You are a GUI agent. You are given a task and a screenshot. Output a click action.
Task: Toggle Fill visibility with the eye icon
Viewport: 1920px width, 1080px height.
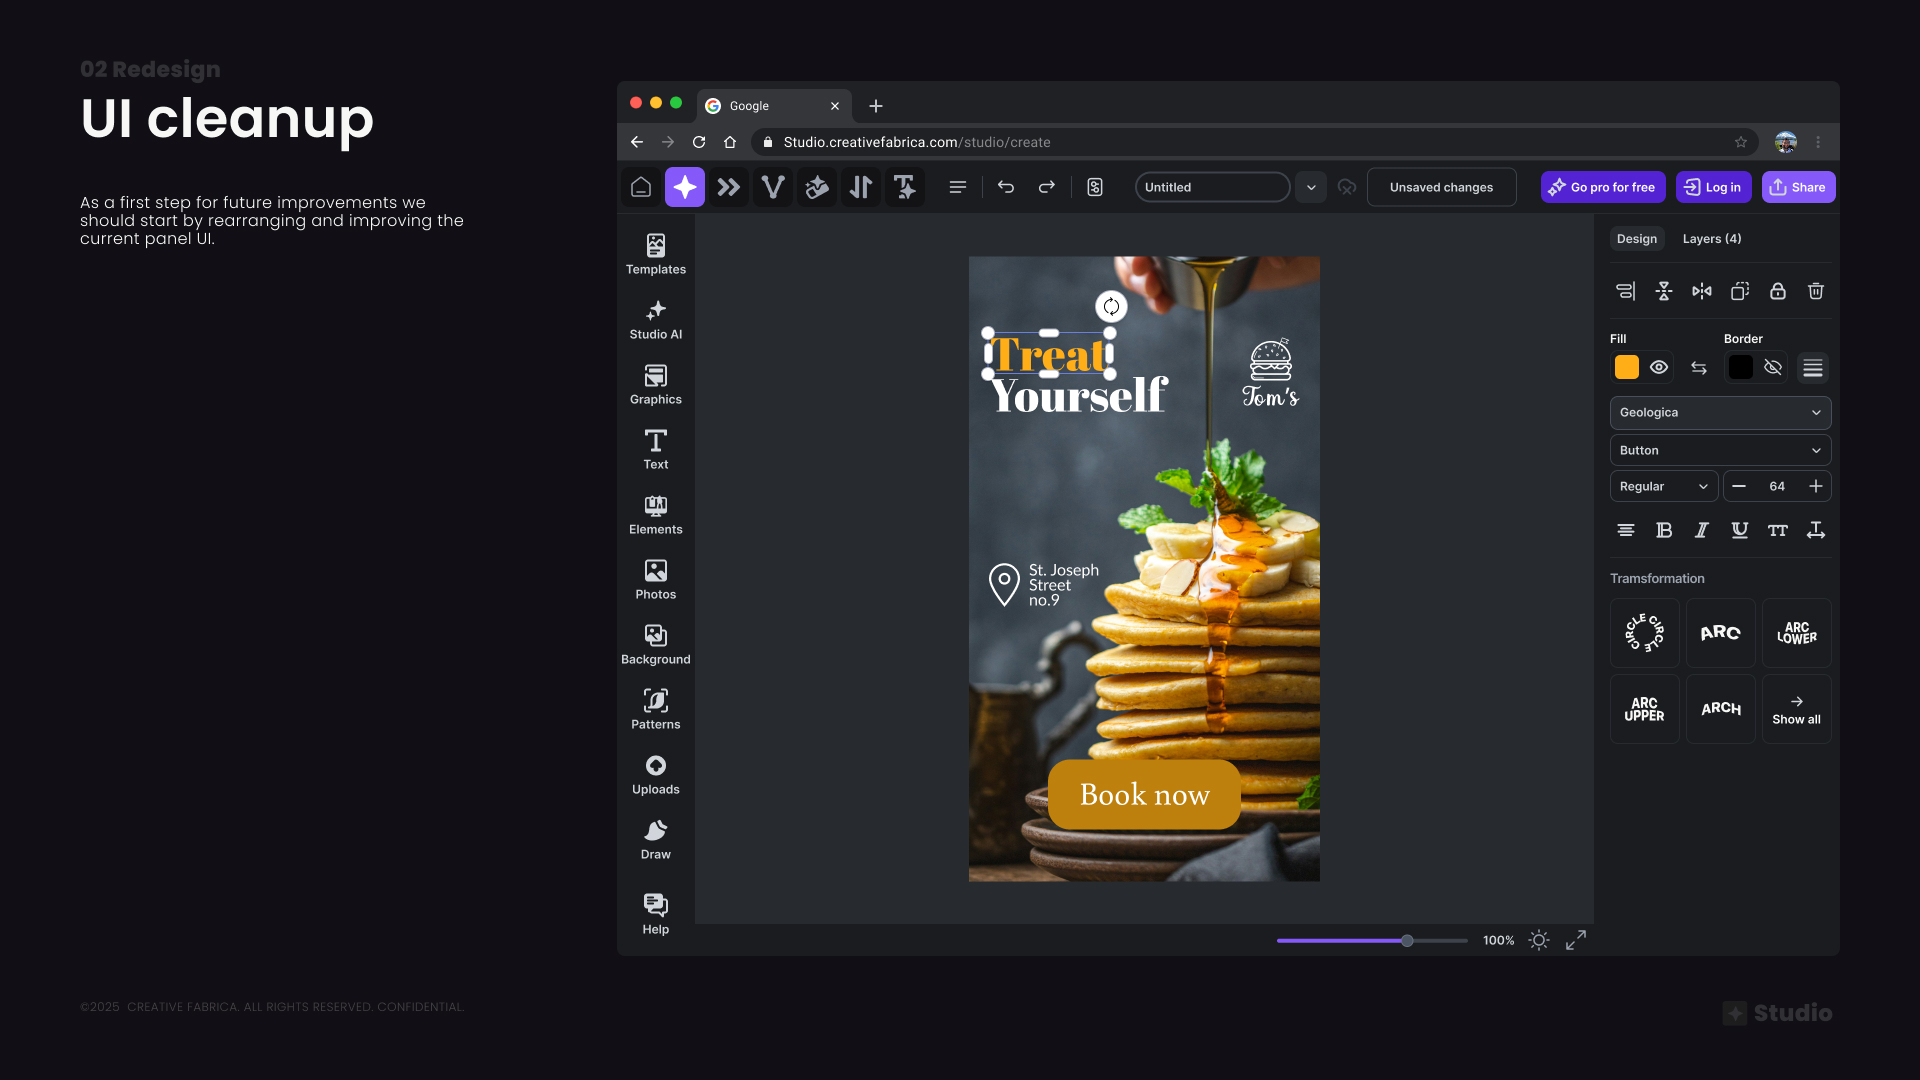tap(1659, 367)
